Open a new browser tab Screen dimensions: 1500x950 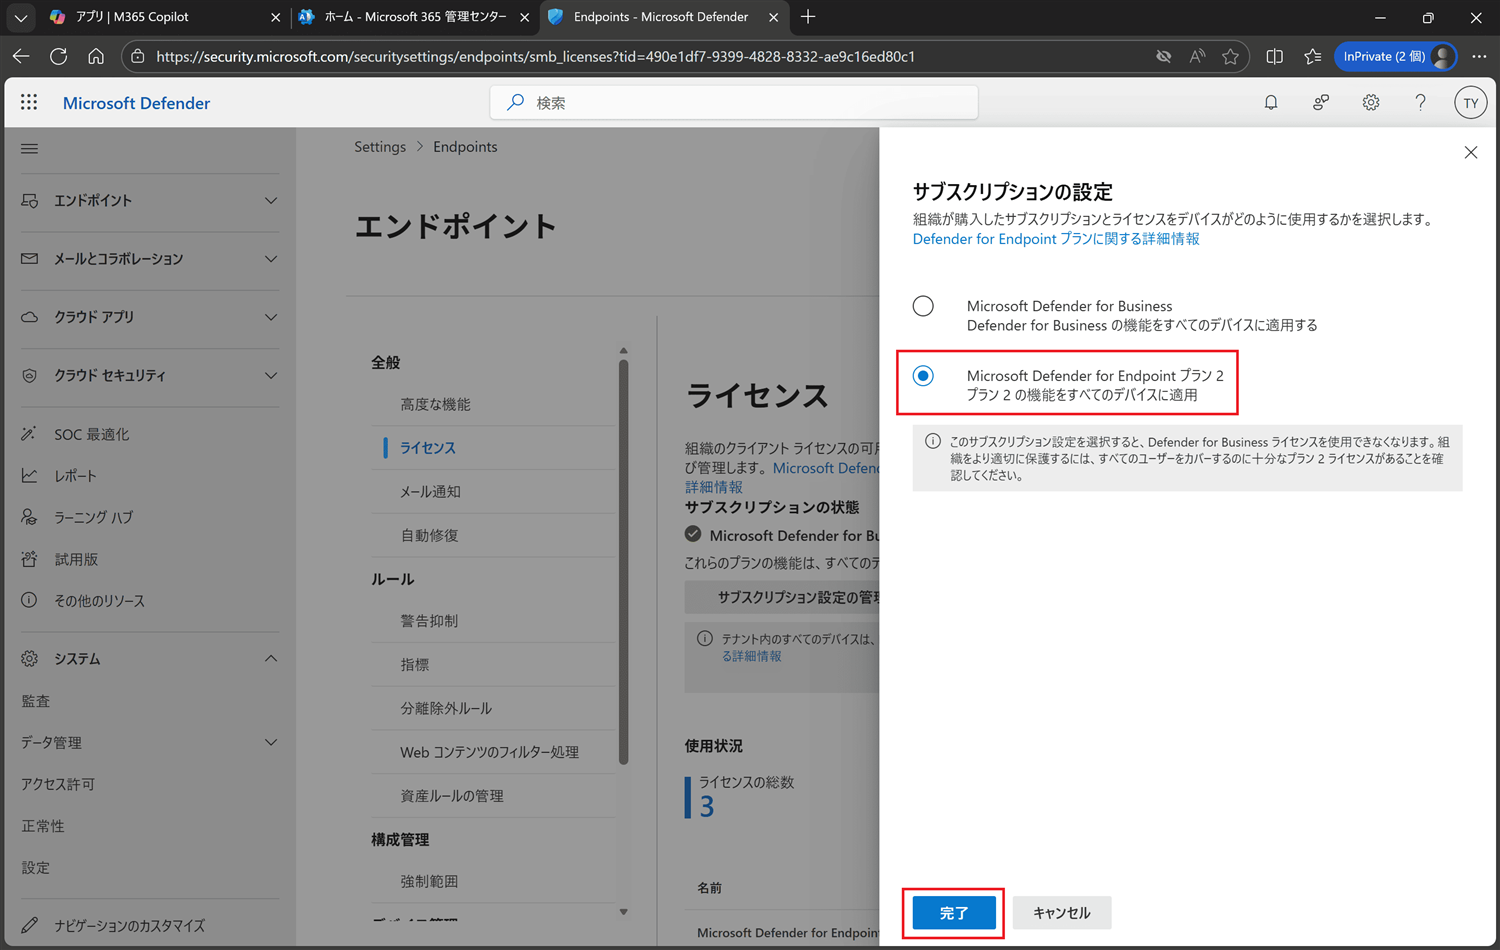point(808,17)
